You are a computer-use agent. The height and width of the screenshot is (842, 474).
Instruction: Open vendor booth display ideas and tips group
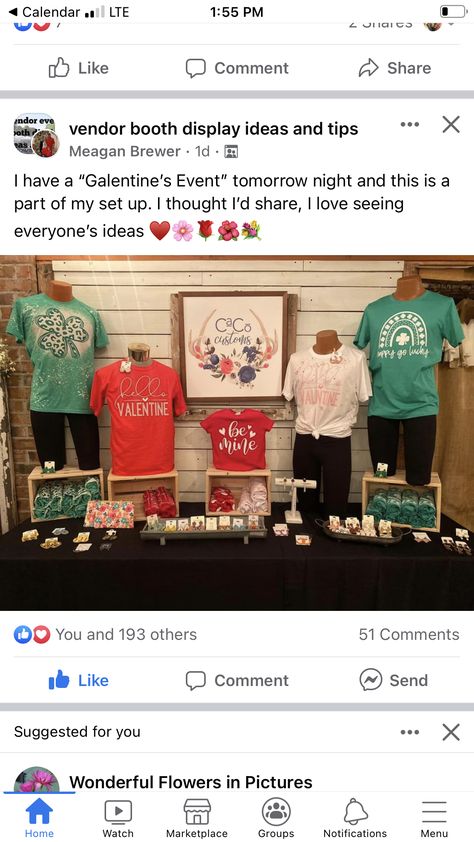[x=213, y=129]
